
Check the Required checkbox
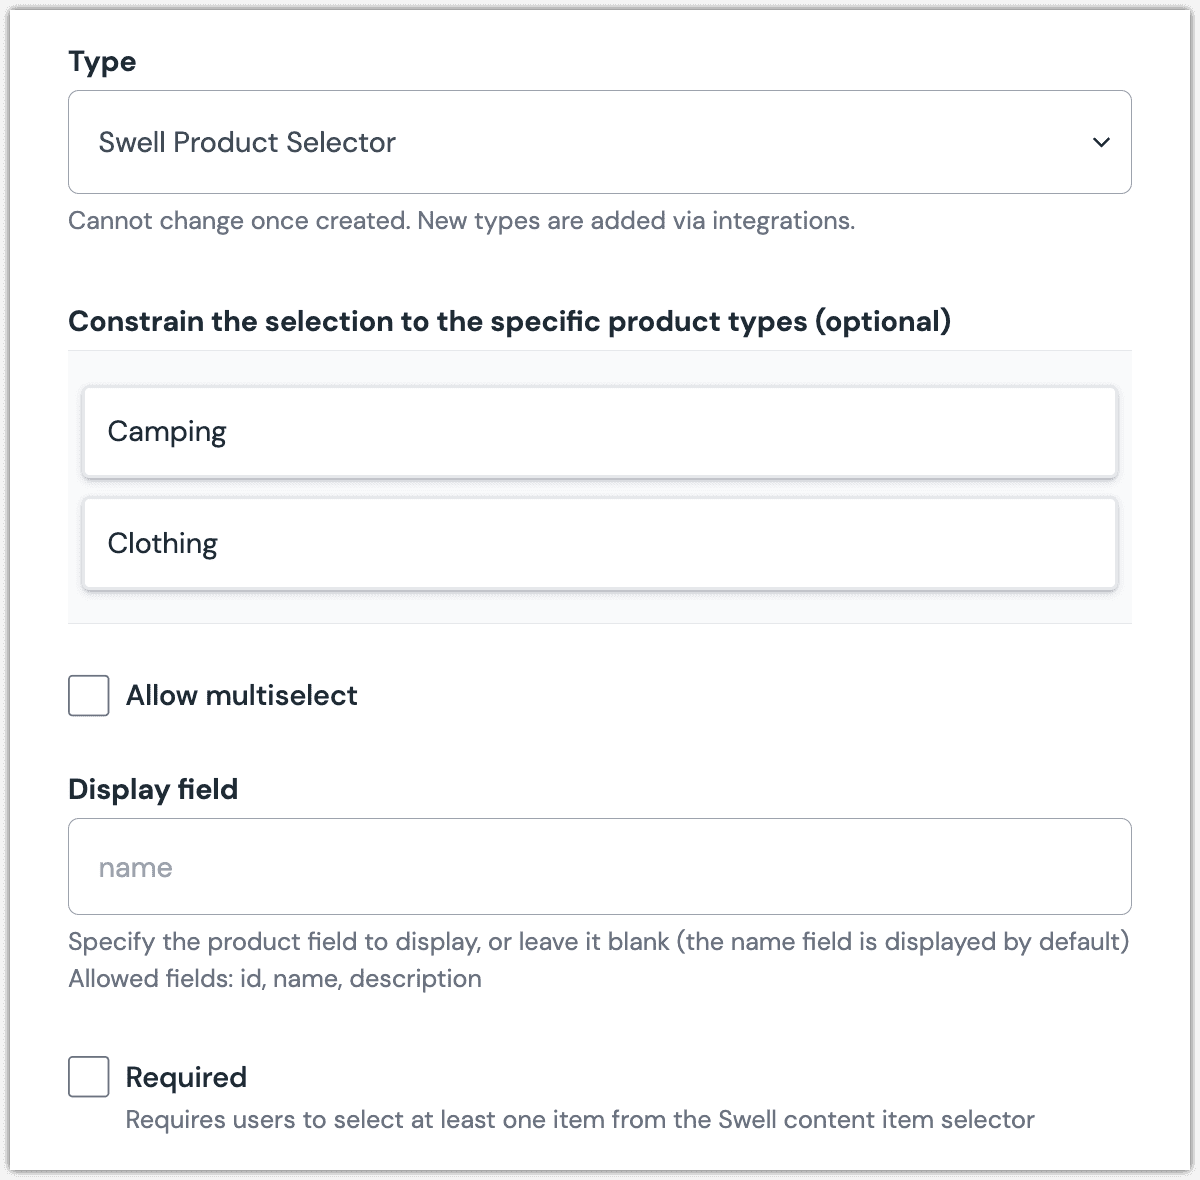point(88,1077)
